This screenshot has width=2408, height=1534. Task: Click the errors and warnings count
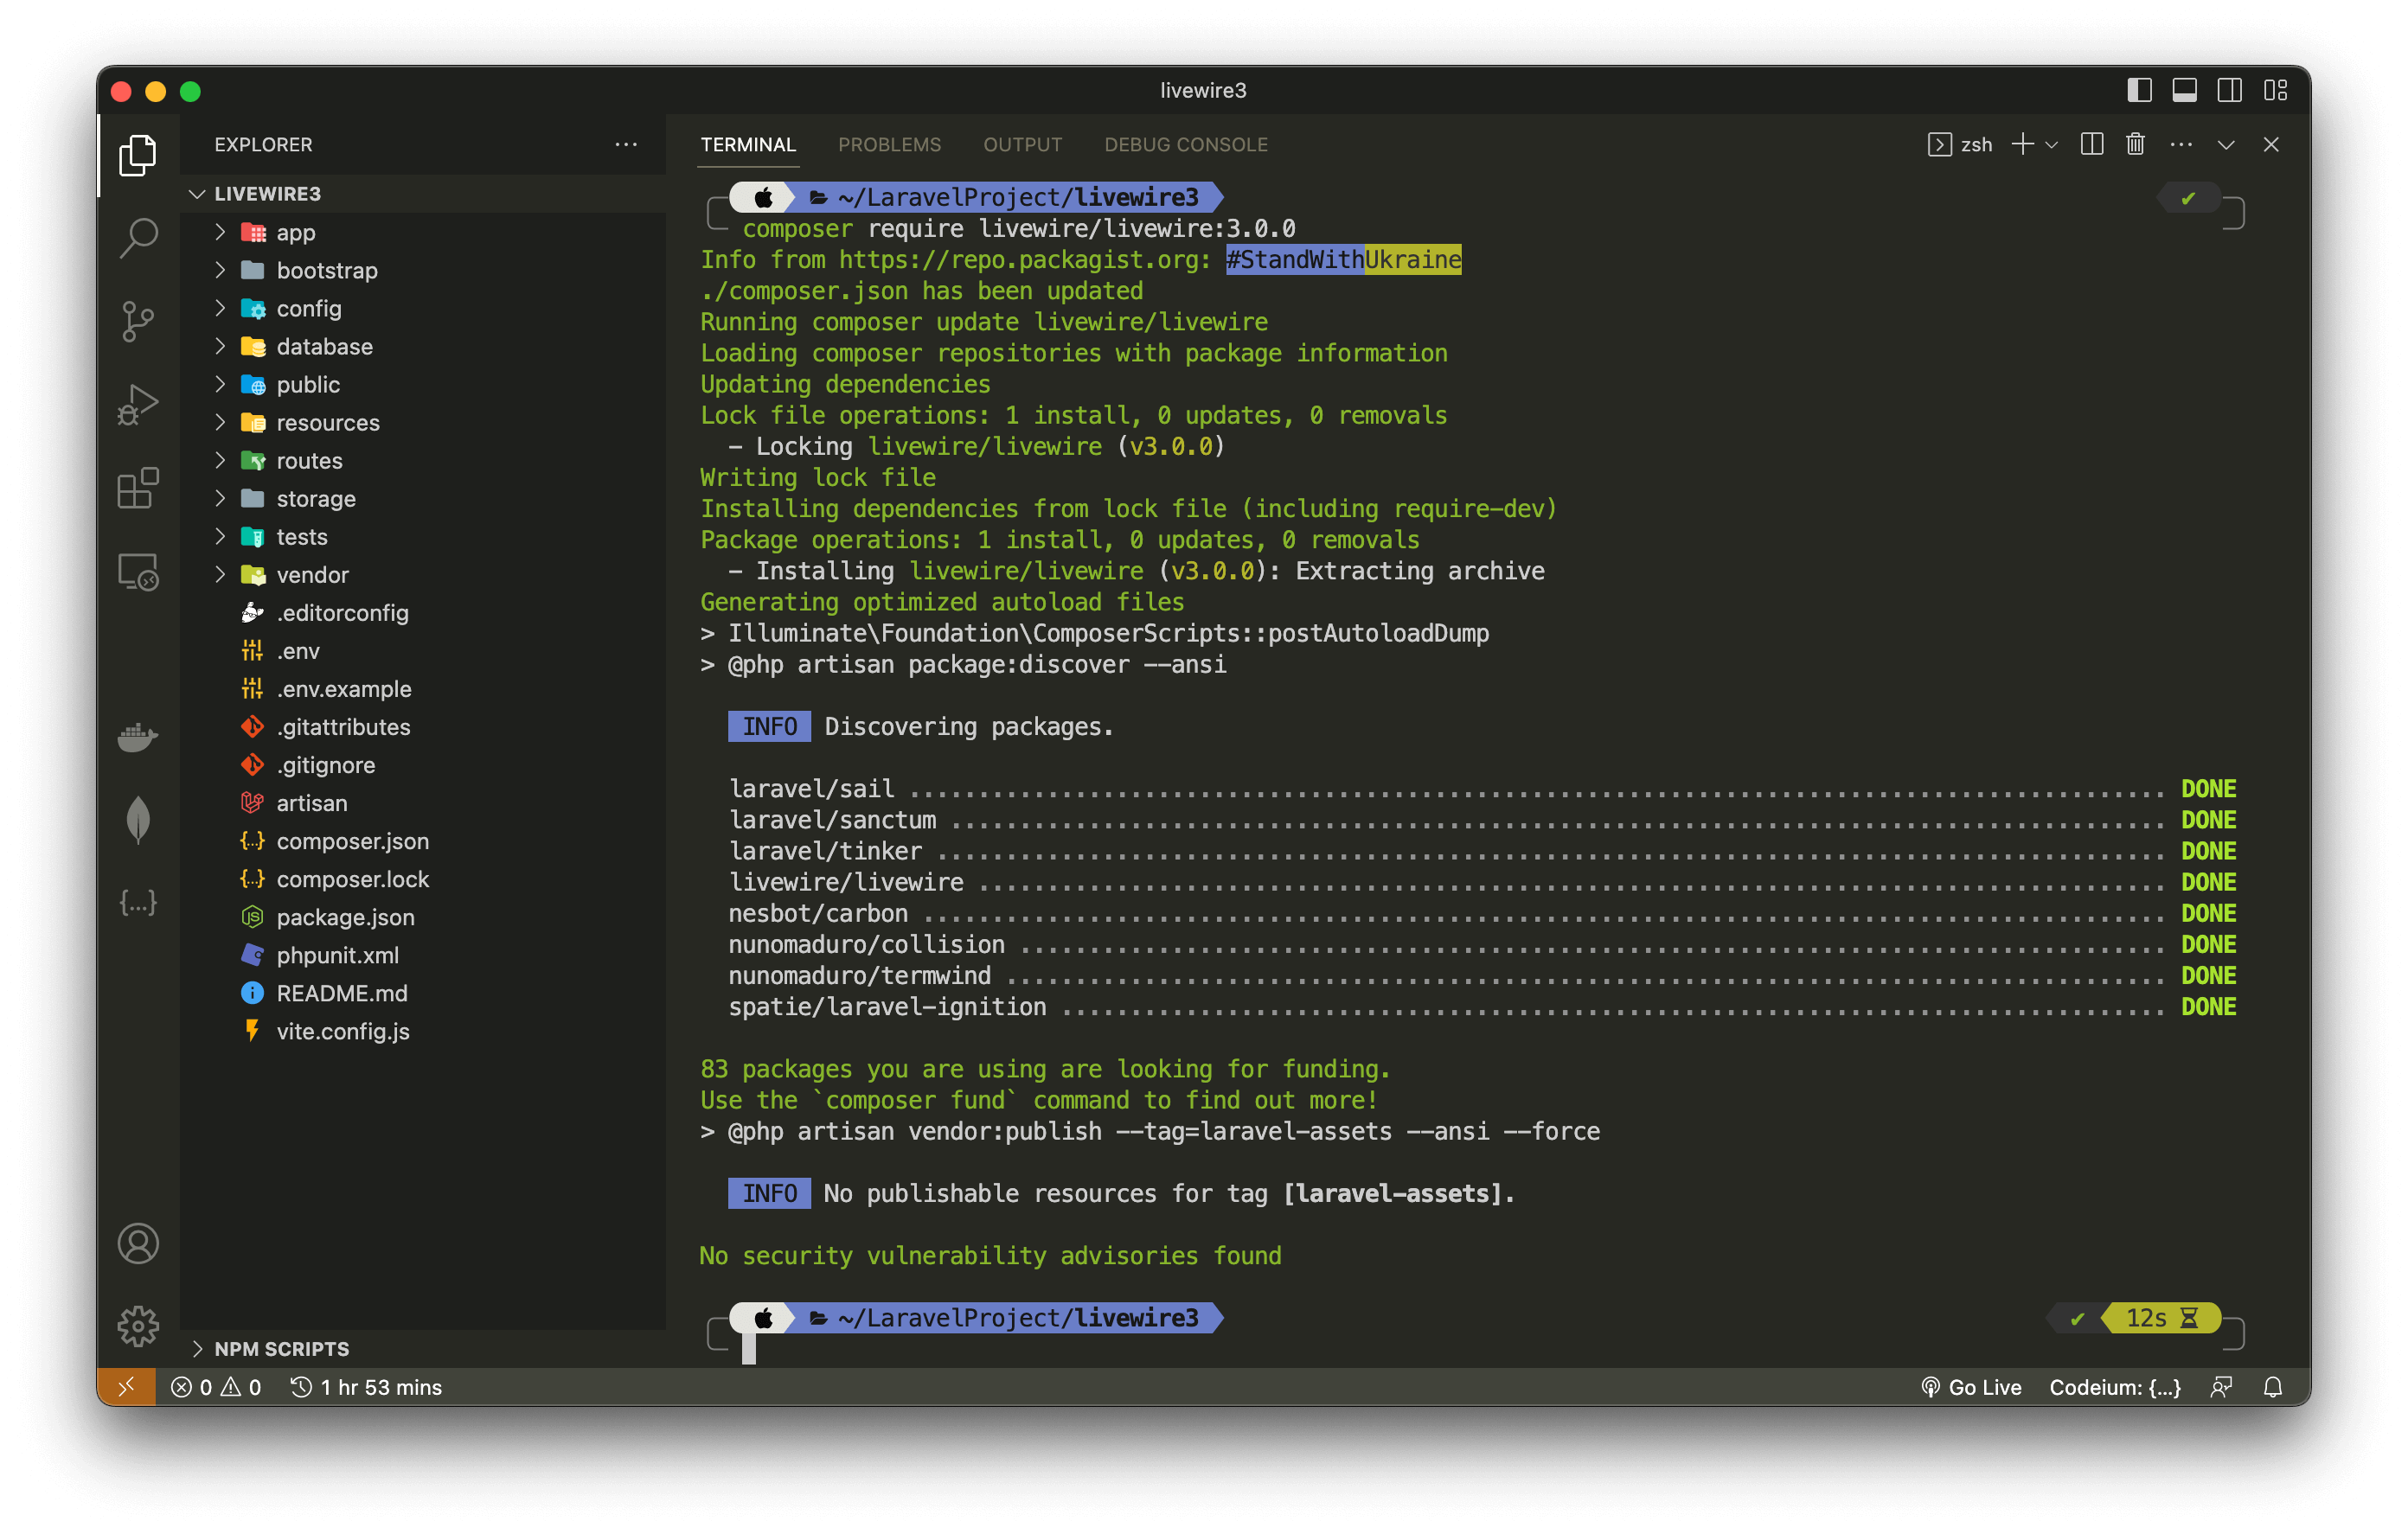click(x=216, y=1387)
